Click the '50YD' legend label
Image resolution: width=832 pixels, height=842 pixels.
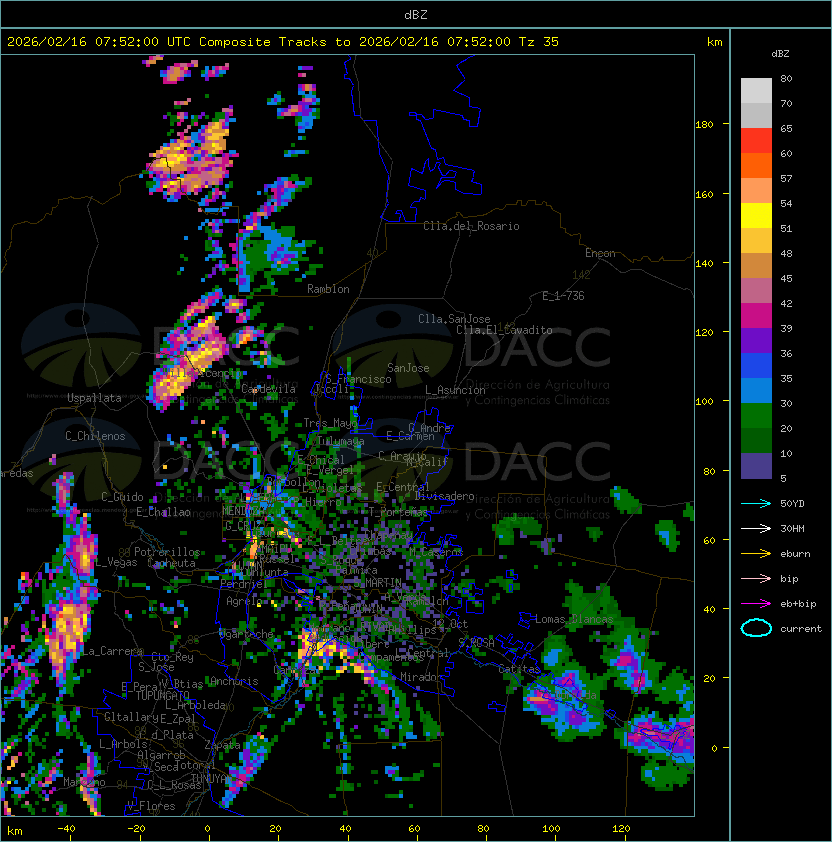pos(792,504)
